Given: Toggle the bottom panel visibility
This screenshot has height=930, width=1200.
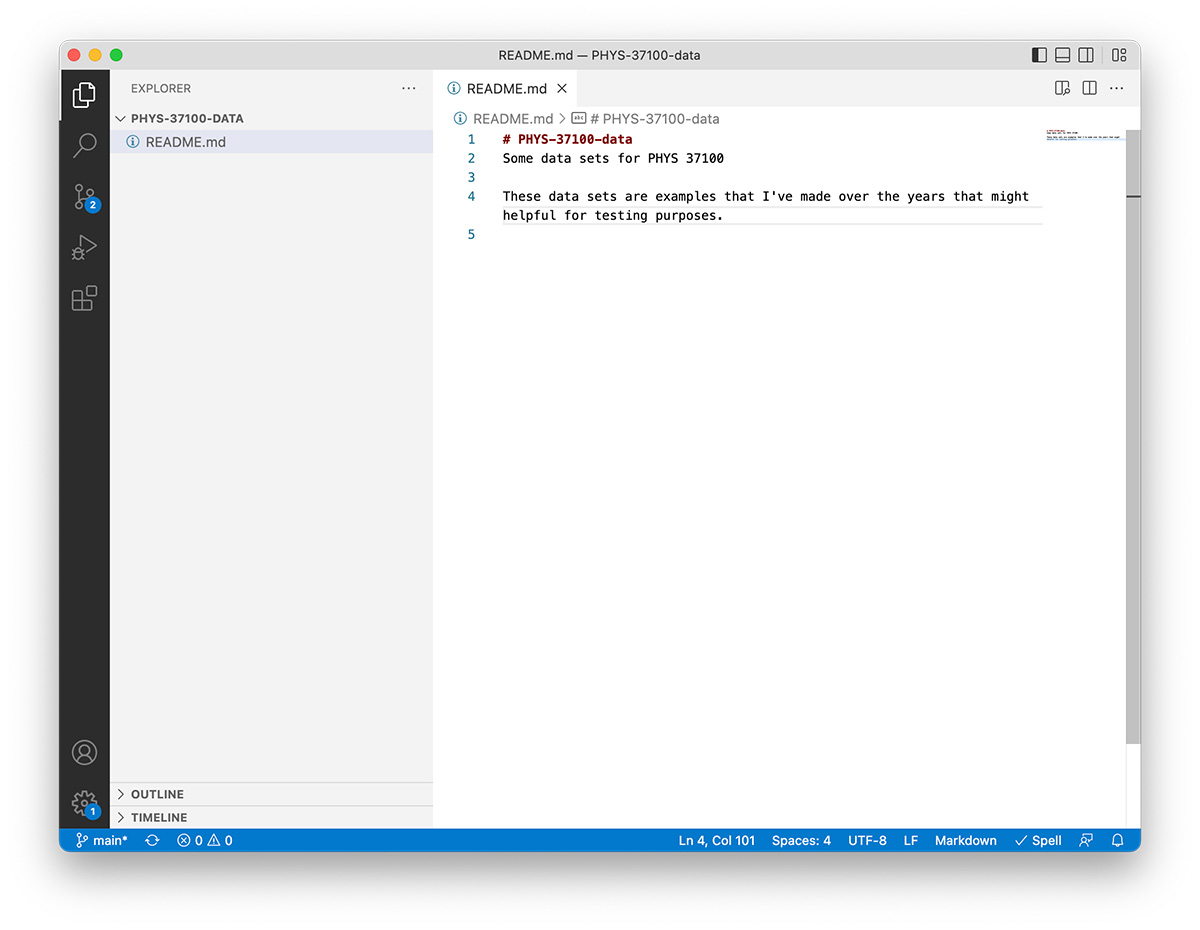Looking at the screenshot, I should [x=1063, y=55].
